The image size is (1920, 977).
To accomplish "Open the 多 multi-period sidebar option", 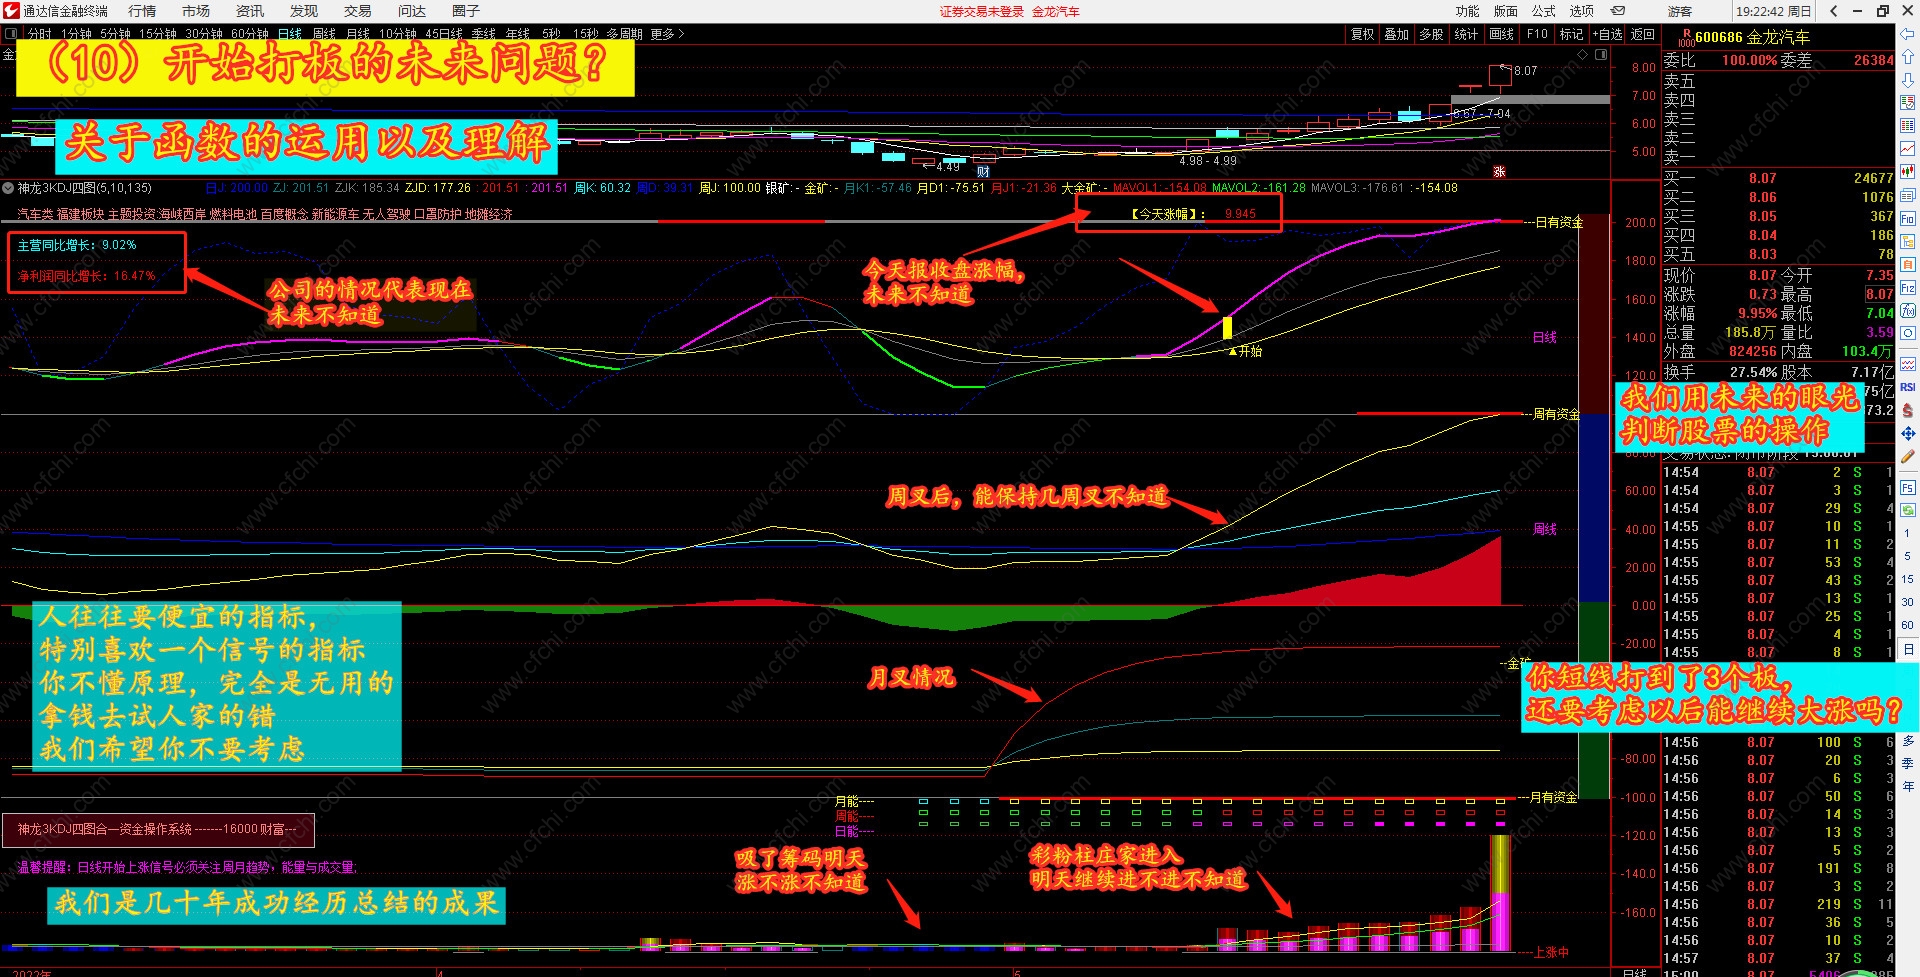I will pos(1907,740).
